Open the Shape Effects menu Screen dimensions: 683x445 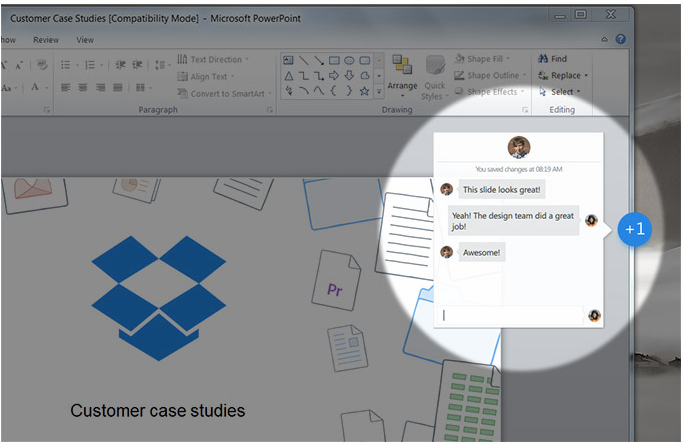pyautogui.click(x=489, y=92)
